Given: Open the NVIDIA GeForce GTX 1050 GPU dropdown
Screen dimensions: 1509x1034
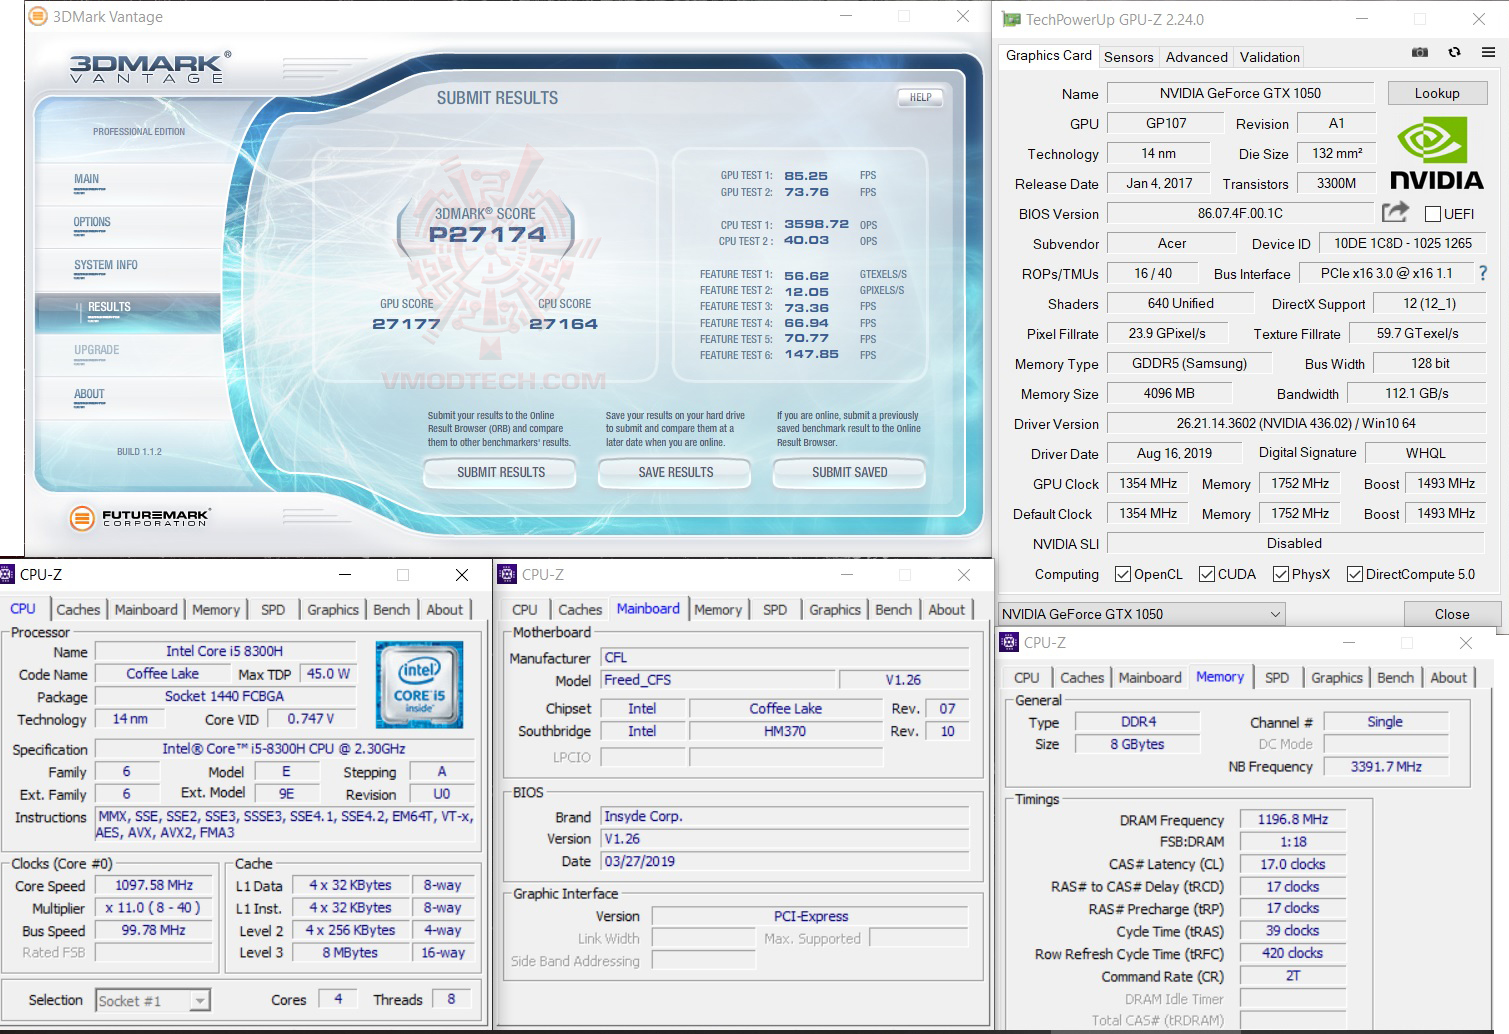Looking at the screenshot, I should (x=1141, y=614).
